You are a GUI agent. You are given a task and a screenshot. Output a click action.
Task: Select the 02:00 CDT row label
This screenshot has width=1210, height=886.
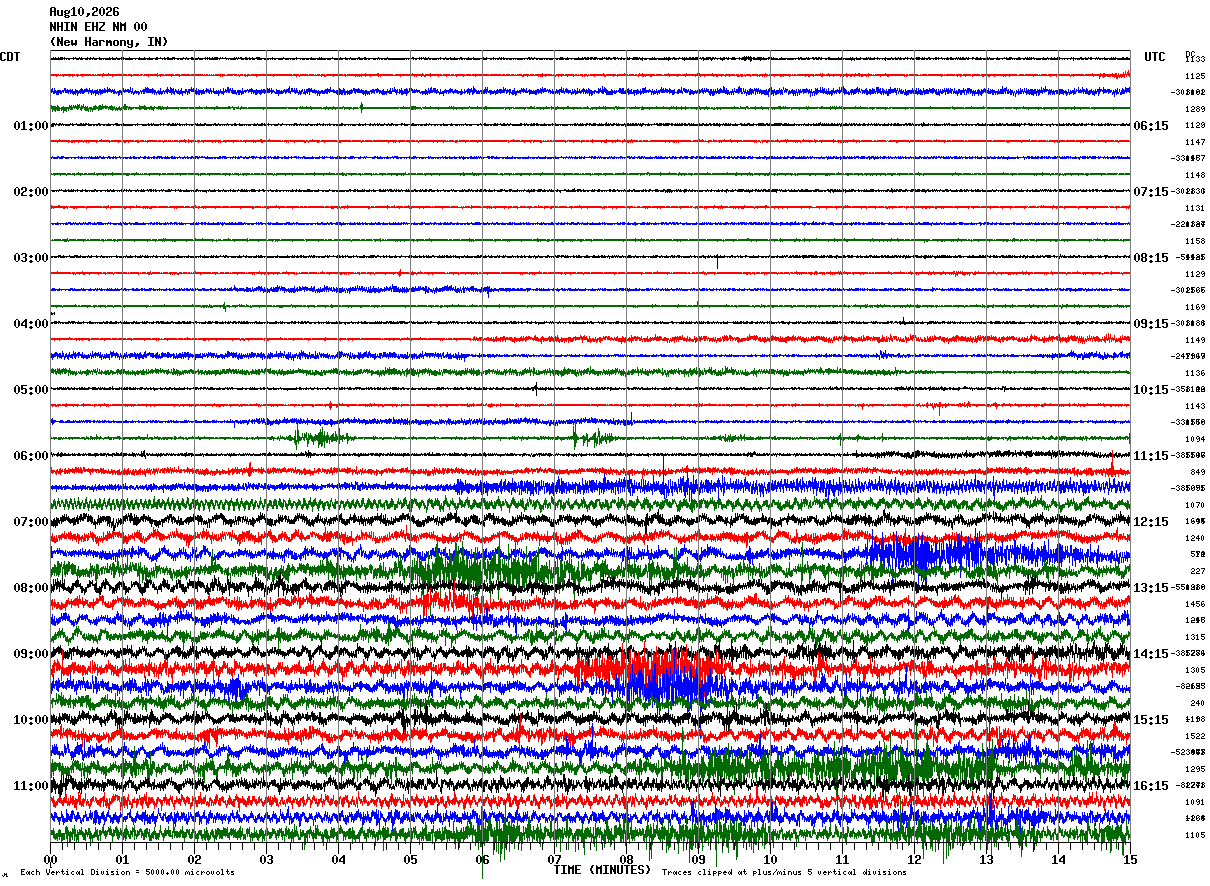coord(31,192)
